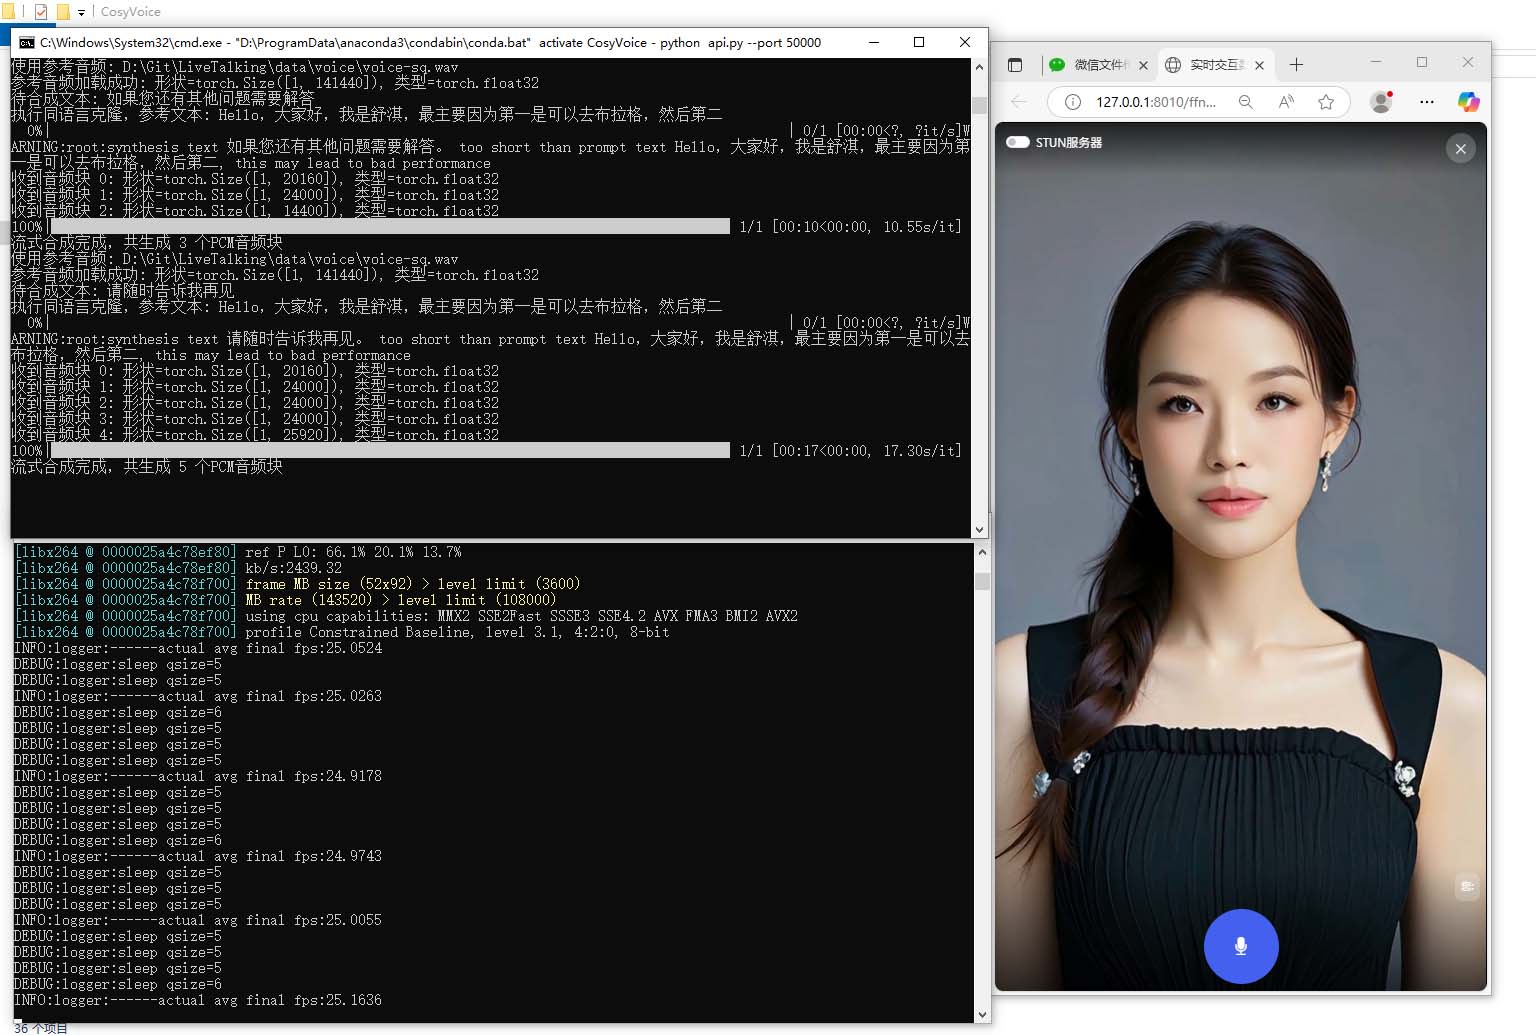Open Edge Settings and more menu
The image size is (1536, 1035).
click(1427, 102)
